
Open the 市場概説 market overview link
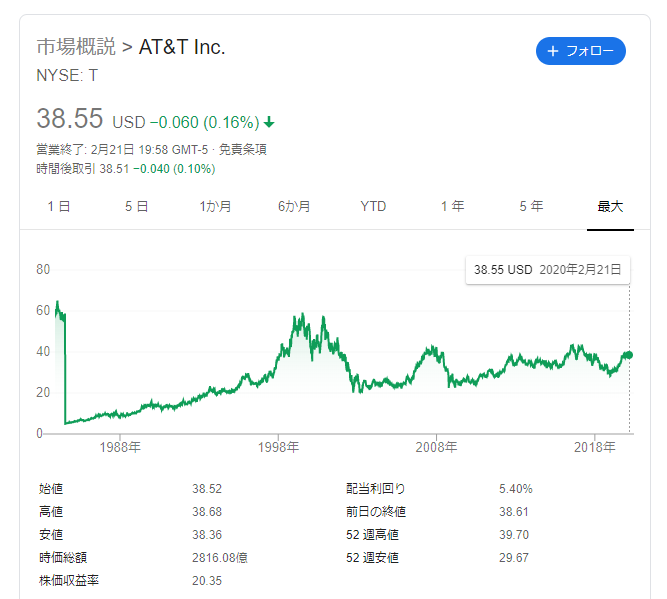(x=75, y=47)
